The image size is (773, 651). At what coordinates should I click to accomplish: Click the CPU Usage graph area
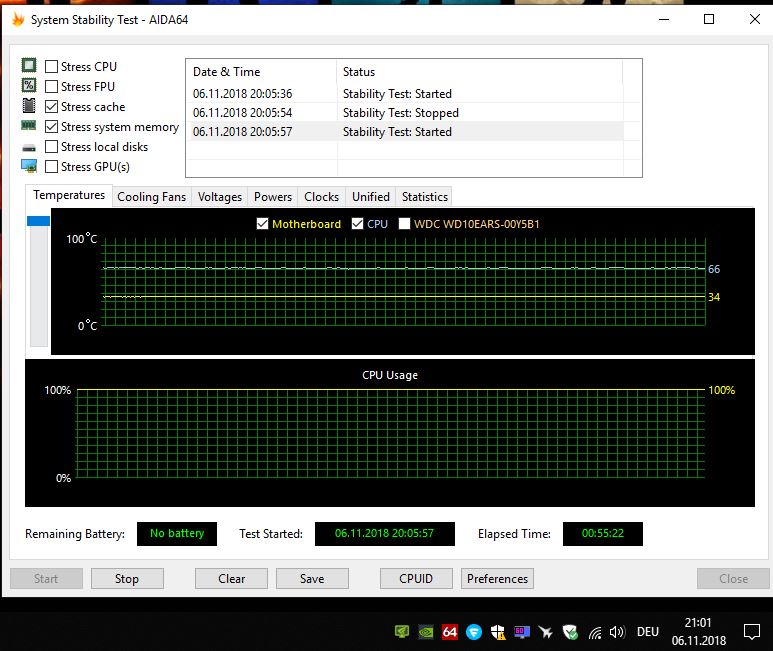[390, 433]
